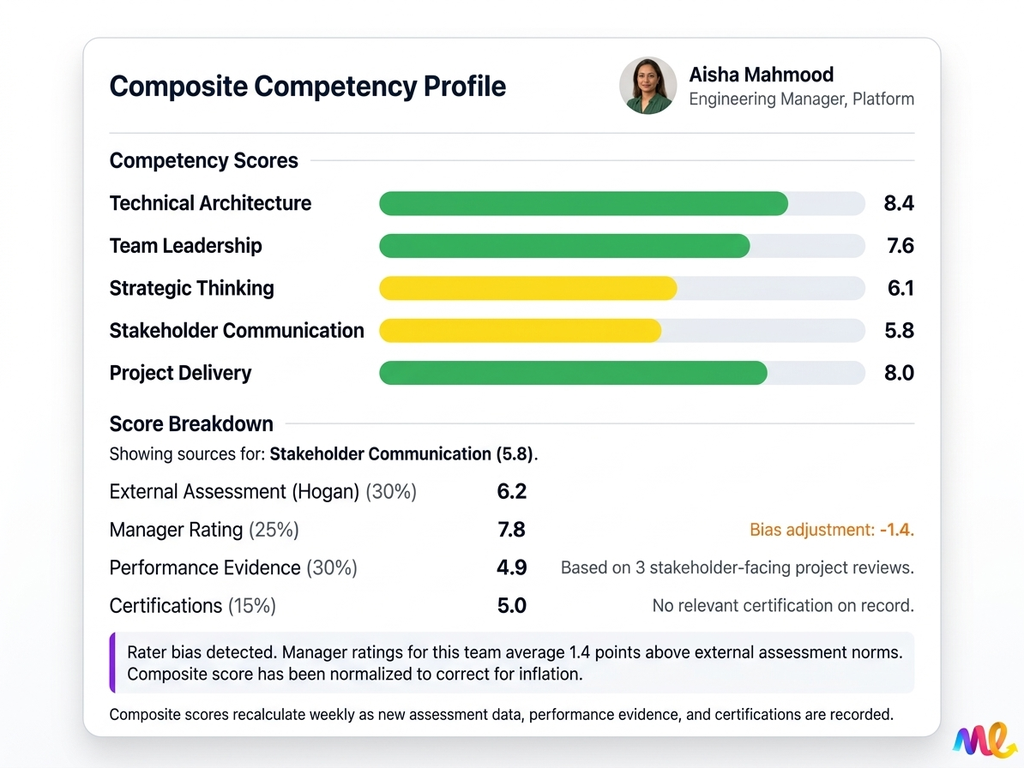Click the Team Leadership score bar
The height and width of the screenshot is (768, 1024).
pyautogui.click(x=565, y=246)
